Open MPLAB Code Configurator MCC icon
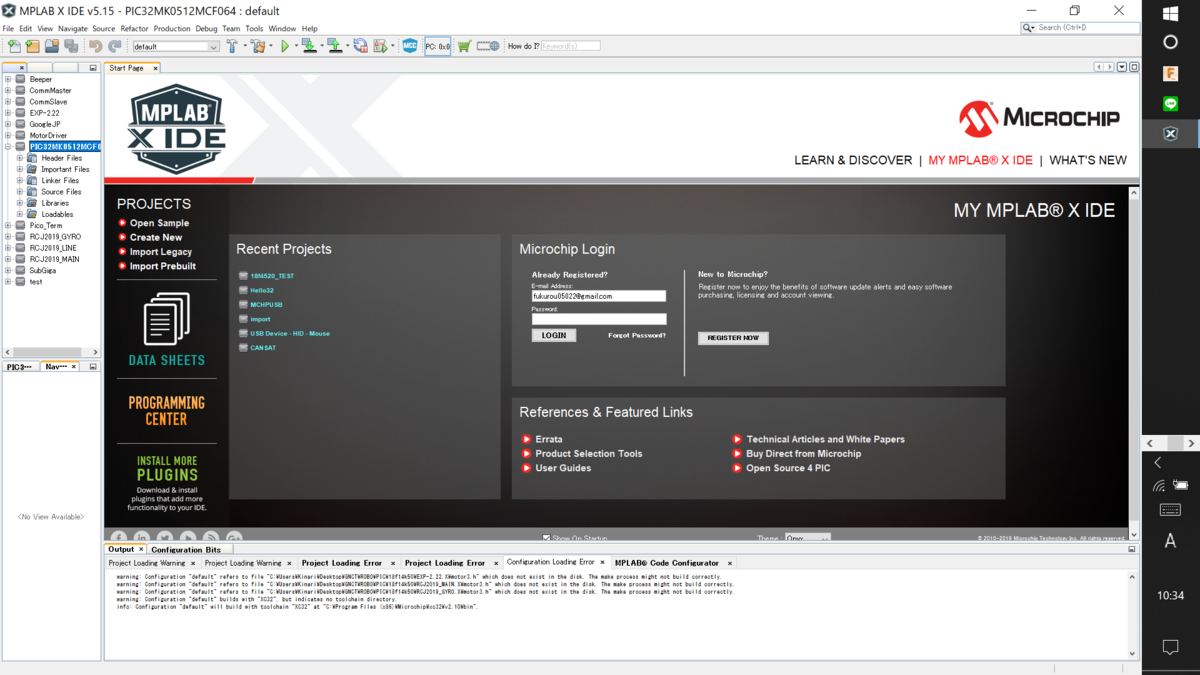The width and height of the screenshot is (1200, 675). pos(409,46)
